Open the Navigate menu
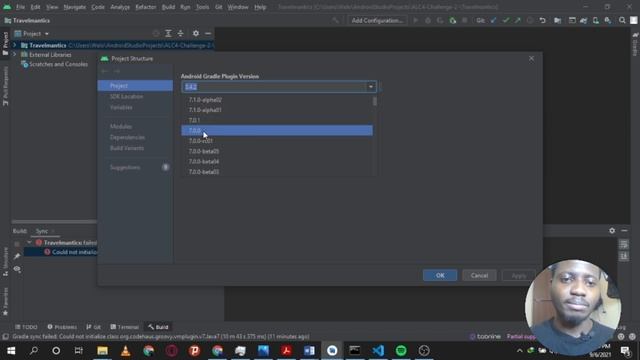The image size is (640, 360). [x=75, y=7]
